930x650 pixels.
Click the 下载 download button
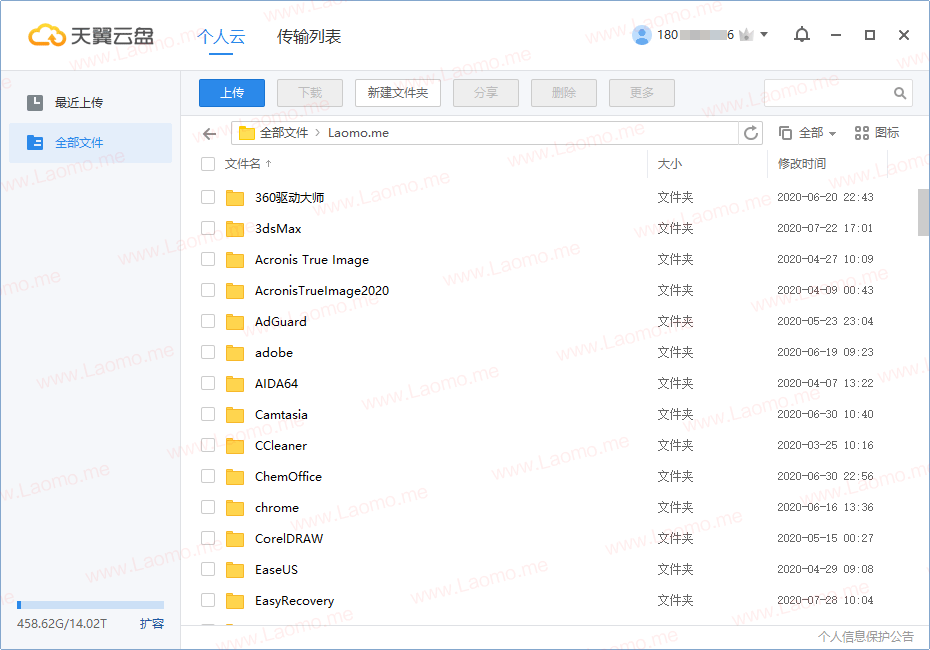pos(310,93)
